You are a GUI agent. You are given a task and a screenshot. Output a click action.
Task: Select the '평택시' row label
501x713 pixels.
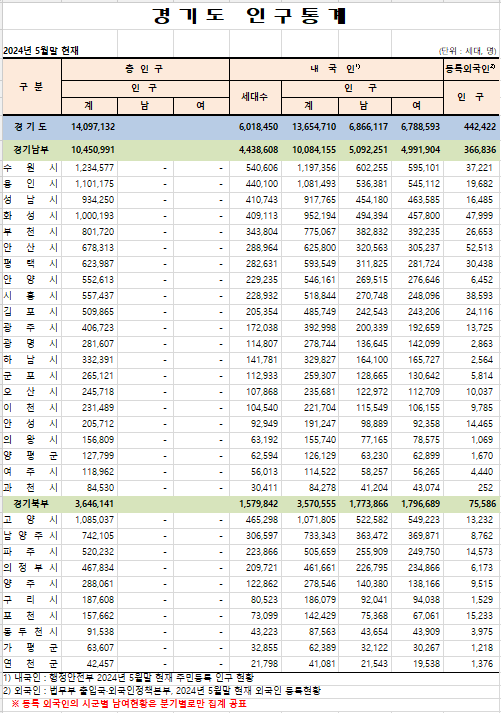point(30,264)
